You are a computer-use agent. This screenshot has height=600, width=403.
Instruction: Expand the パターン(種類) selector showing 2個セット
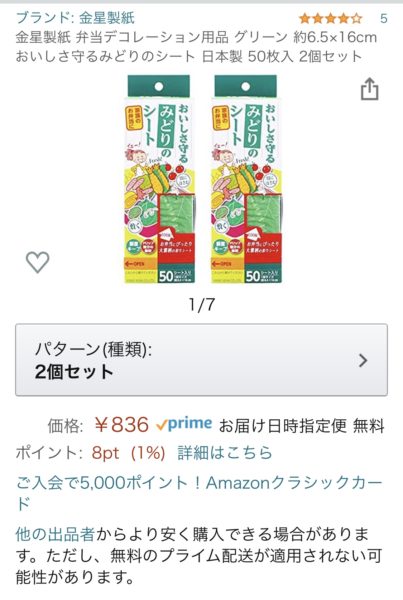coord(201,360)
